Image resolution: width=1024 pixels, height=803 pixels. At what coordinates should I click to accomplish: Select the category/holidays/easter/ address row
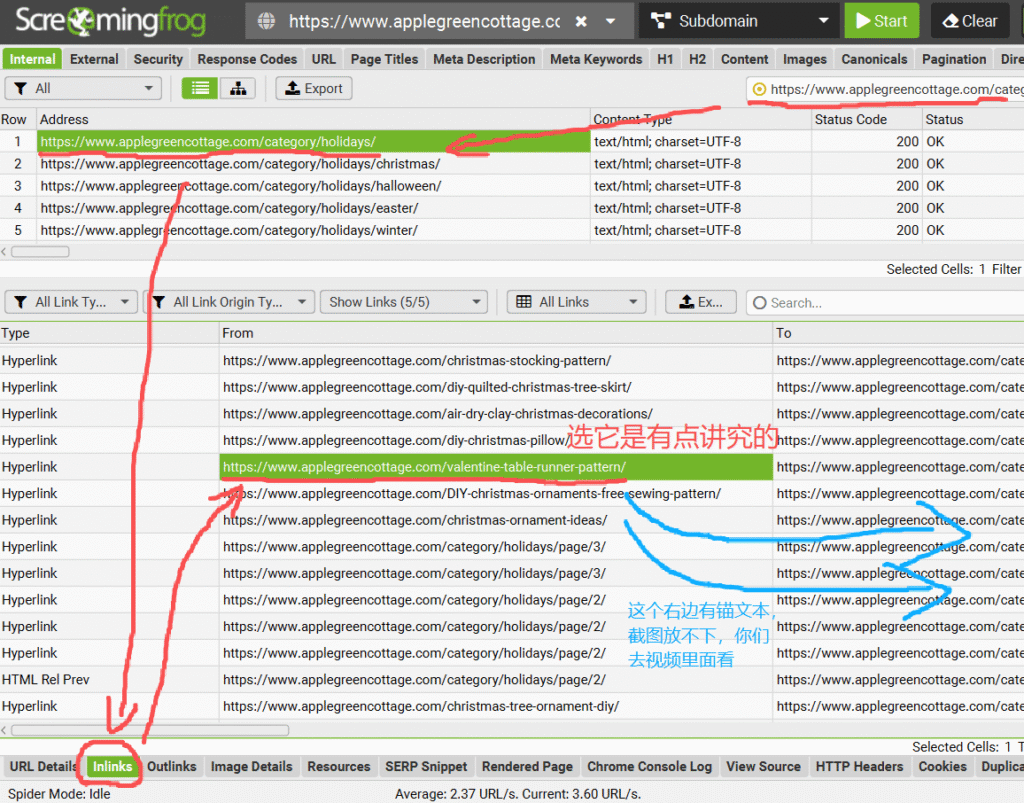tap(313, 208)
